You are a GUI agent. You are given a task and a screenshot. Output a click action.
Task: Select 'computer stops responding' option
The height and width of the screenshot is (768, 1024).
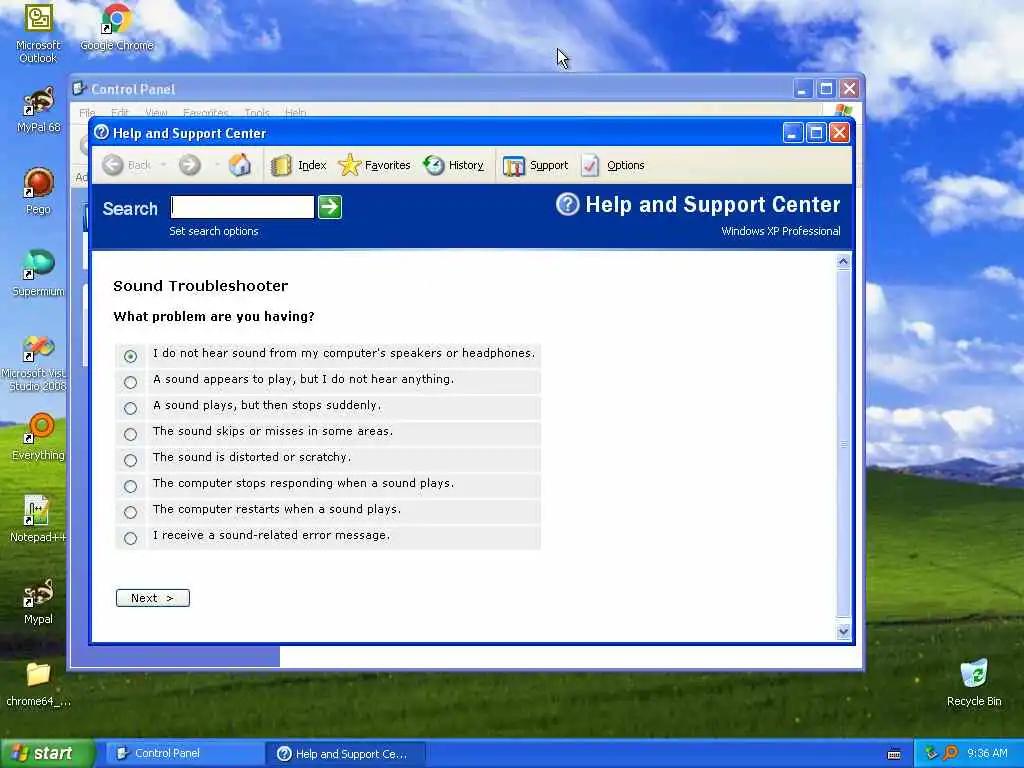click(x=131, y=487)
